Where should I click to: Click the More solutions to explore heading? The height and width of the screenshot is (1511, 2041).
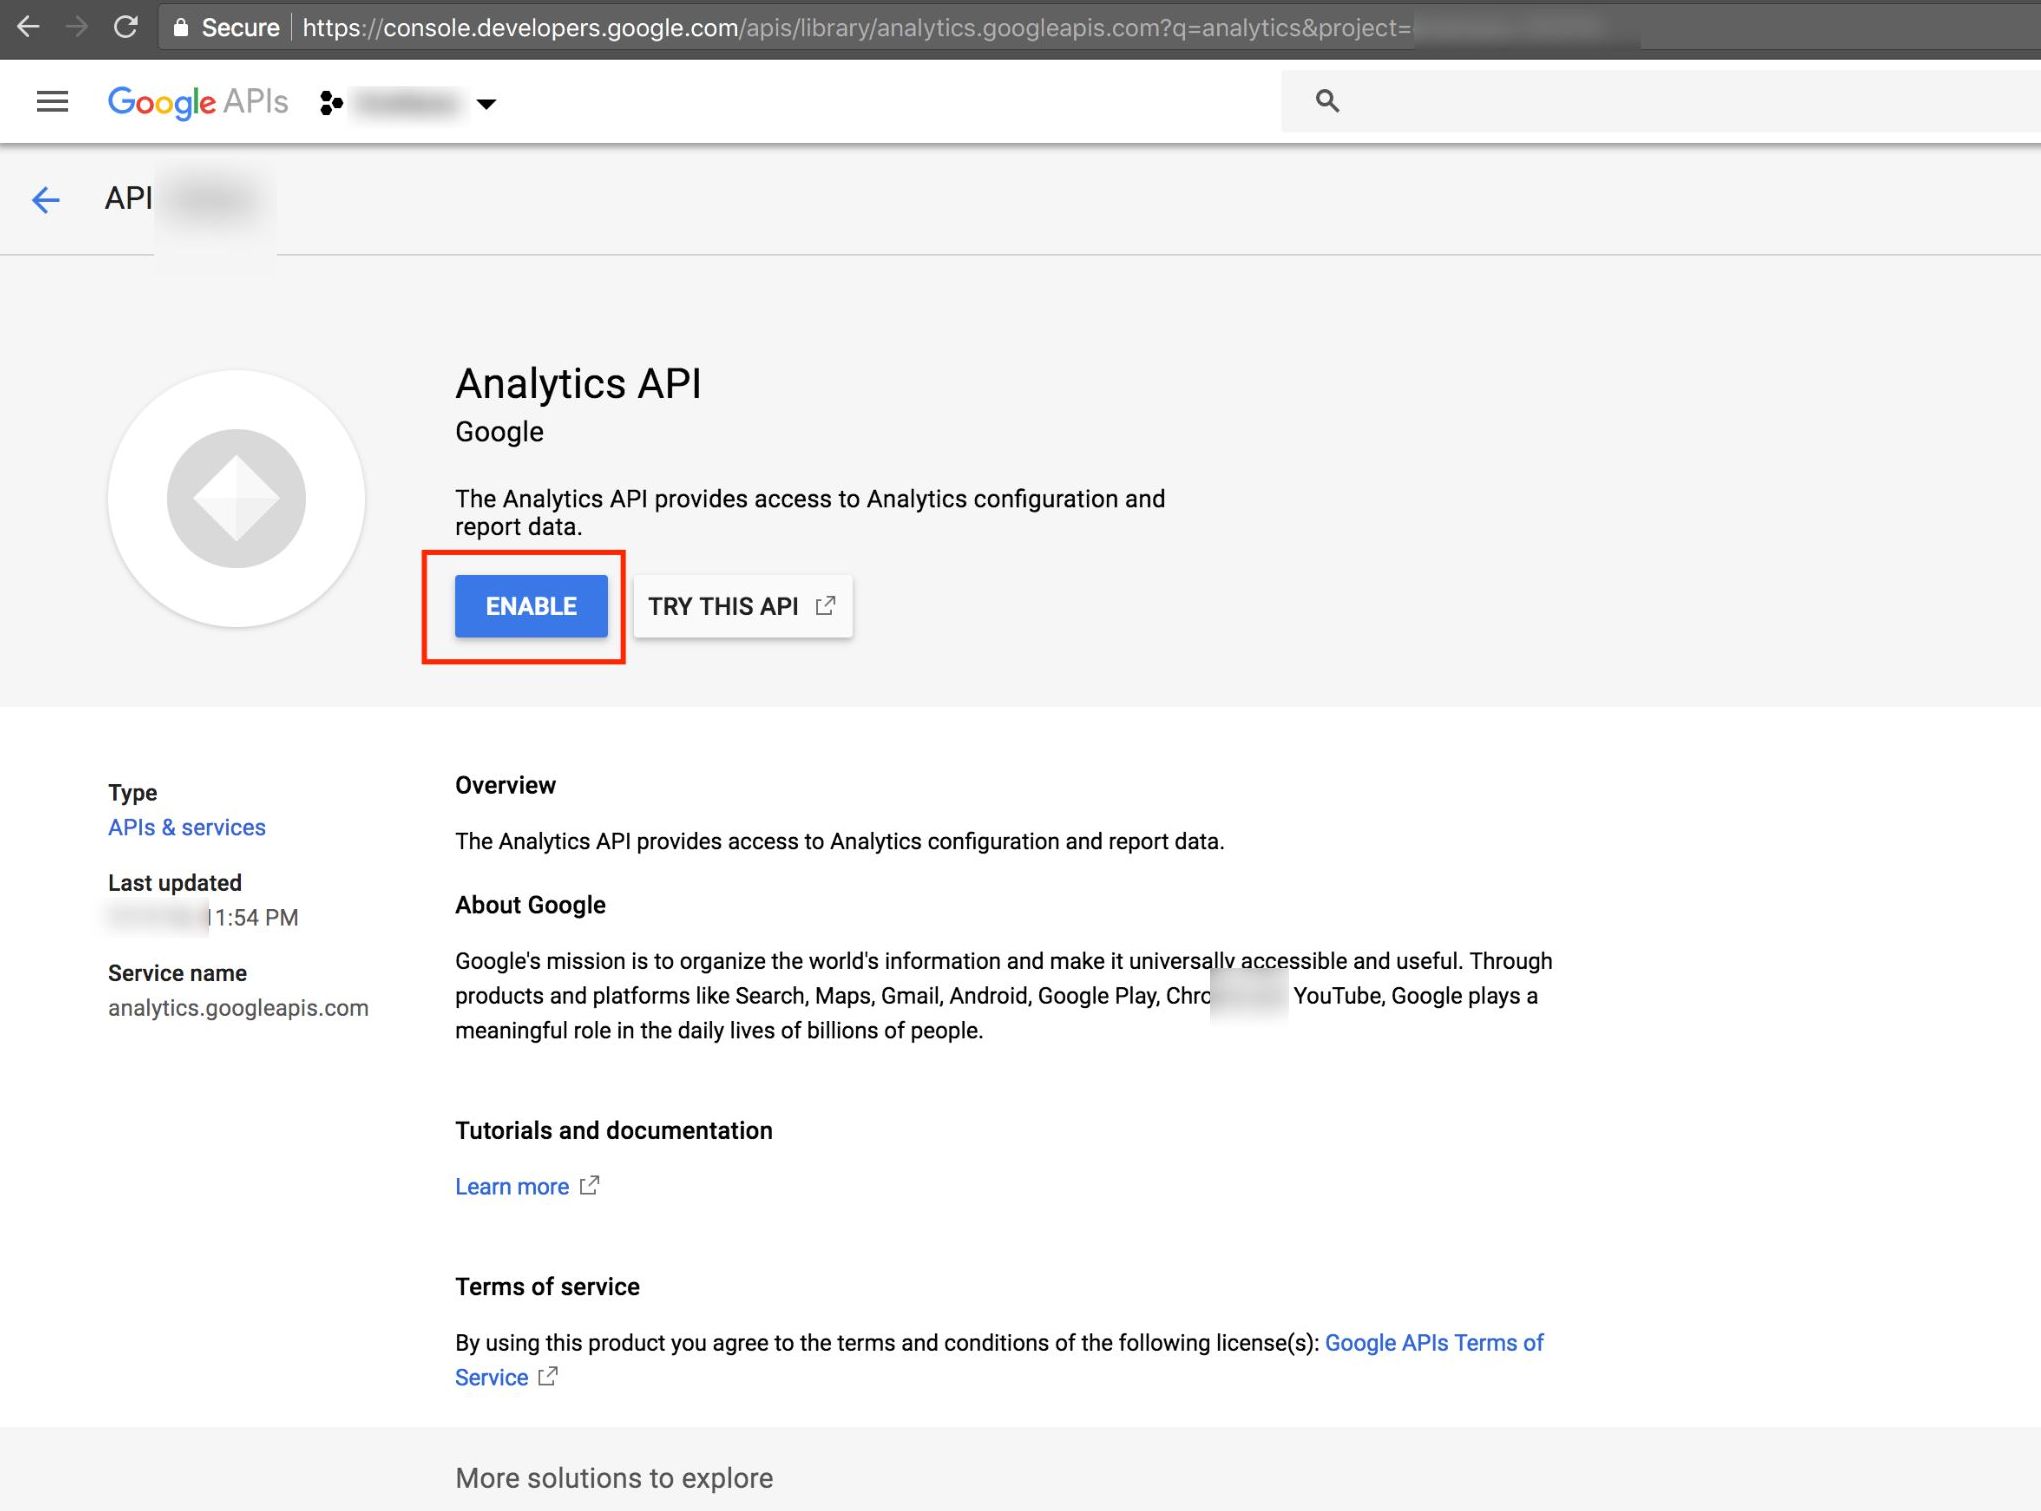coord(614,1478)
